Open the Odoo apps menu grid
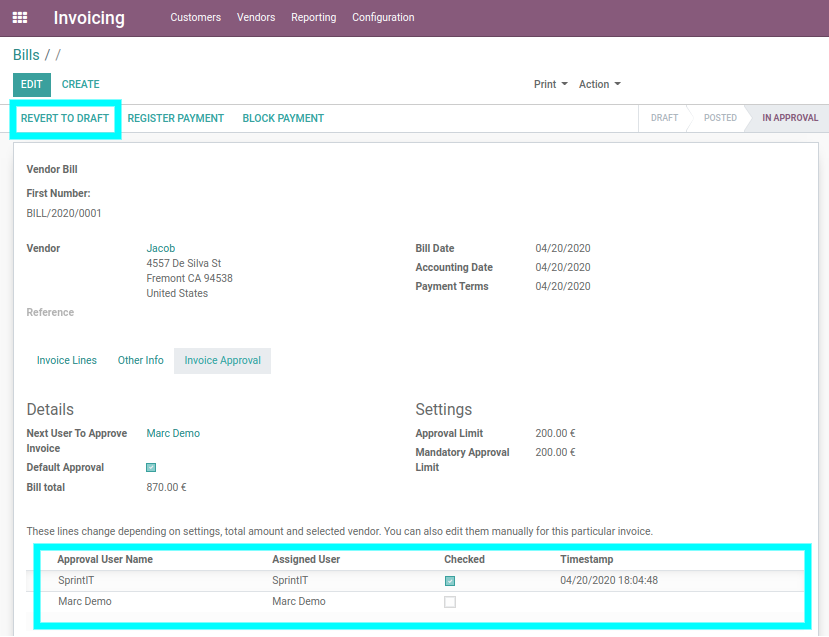 tap(19, 17)
